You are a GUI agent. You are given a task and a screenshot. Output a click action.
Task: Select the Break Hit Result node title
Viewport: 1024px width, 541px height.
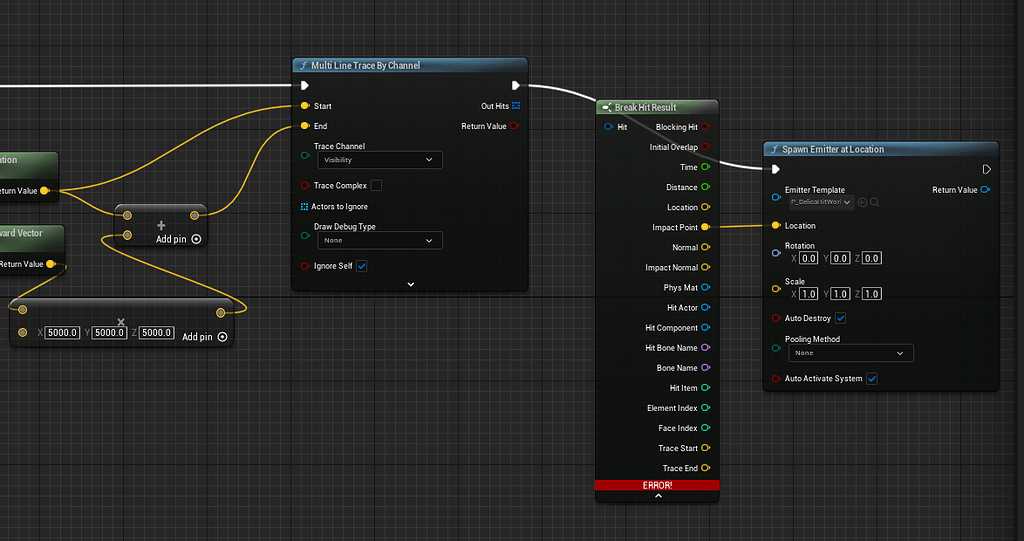(x=645, y=107)
